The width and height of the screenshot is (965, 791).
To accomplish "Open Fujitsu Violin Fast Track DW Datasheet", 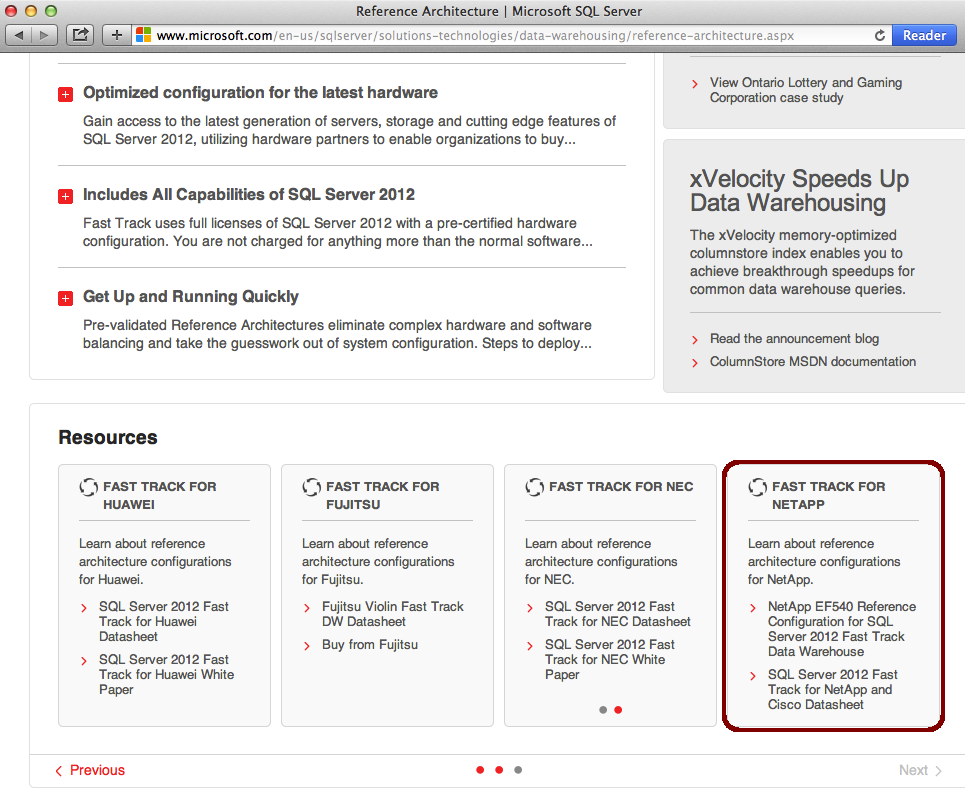I will tap(393, 614).
